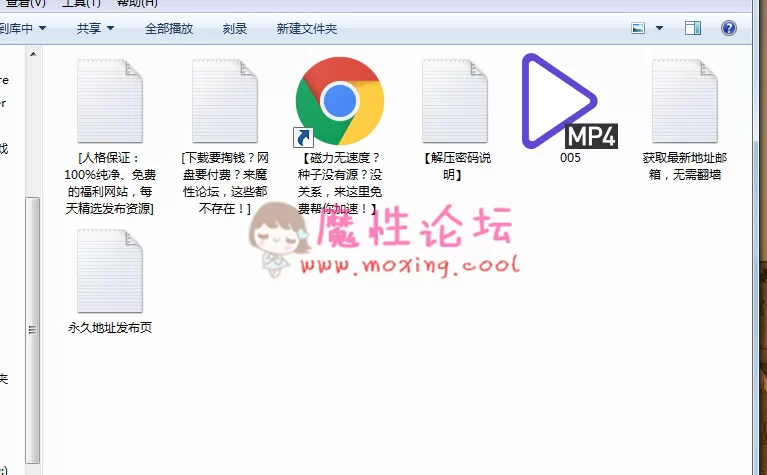Click the label 【解压密码说明】
The width and height of the screenshot is (767, 475).
click(455, 166)
